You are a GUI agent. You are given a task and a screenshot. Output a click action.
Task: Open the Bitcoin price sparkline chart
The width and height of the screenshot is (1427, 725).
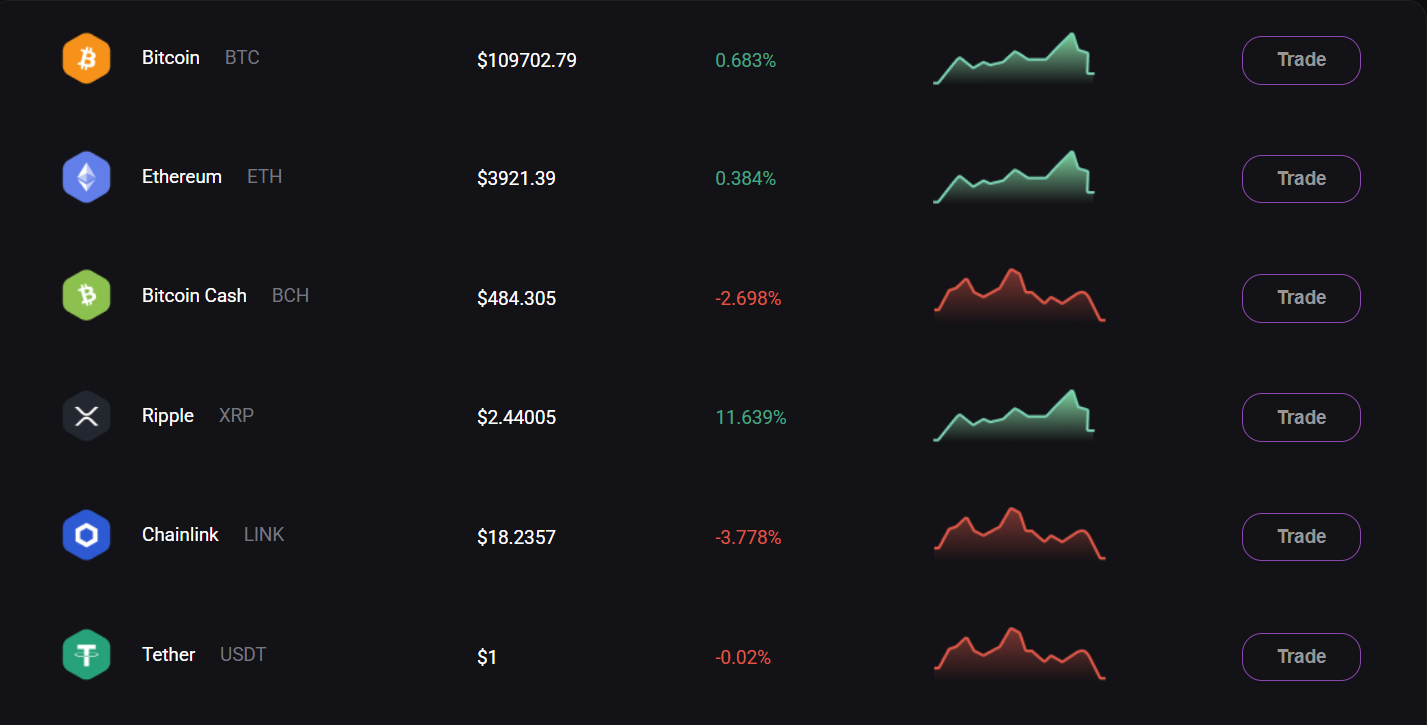pyautogui.click(x=1014, y=61)
